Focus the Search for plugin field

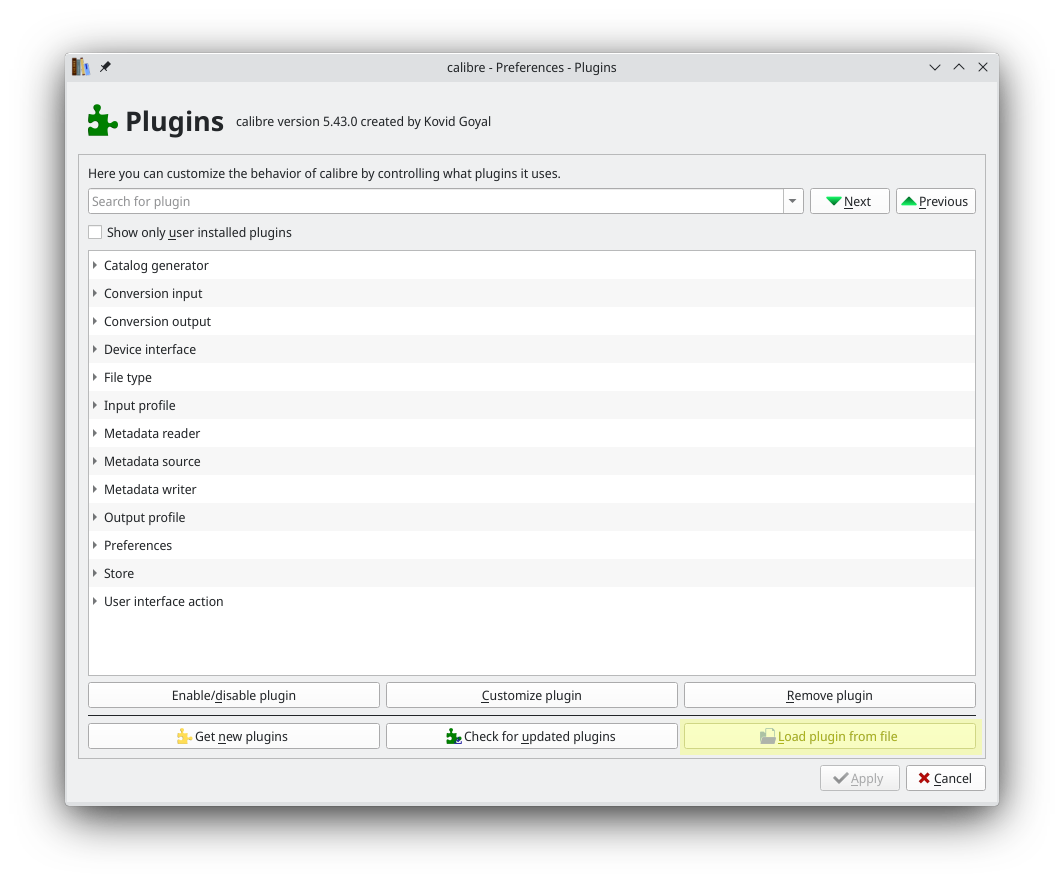point(435,201)
